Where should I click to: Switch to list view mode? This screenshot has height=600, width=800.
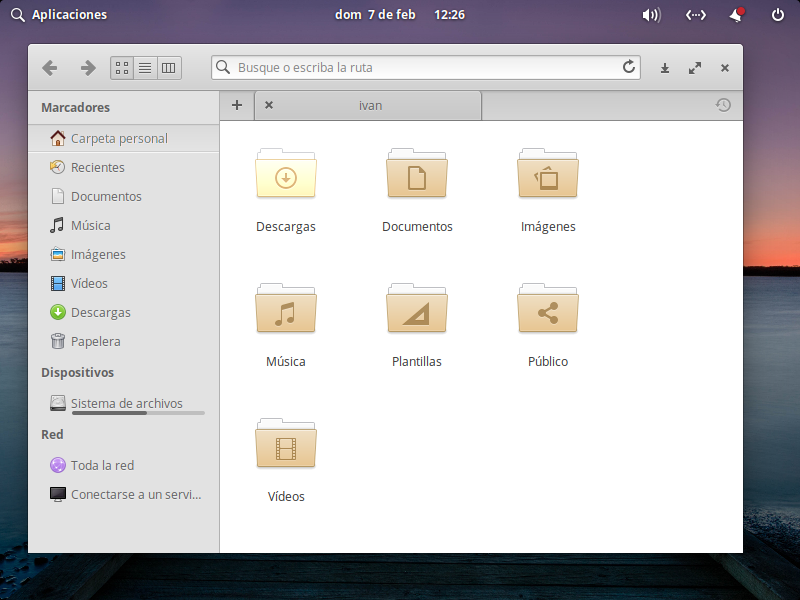(x=145, y=68)
